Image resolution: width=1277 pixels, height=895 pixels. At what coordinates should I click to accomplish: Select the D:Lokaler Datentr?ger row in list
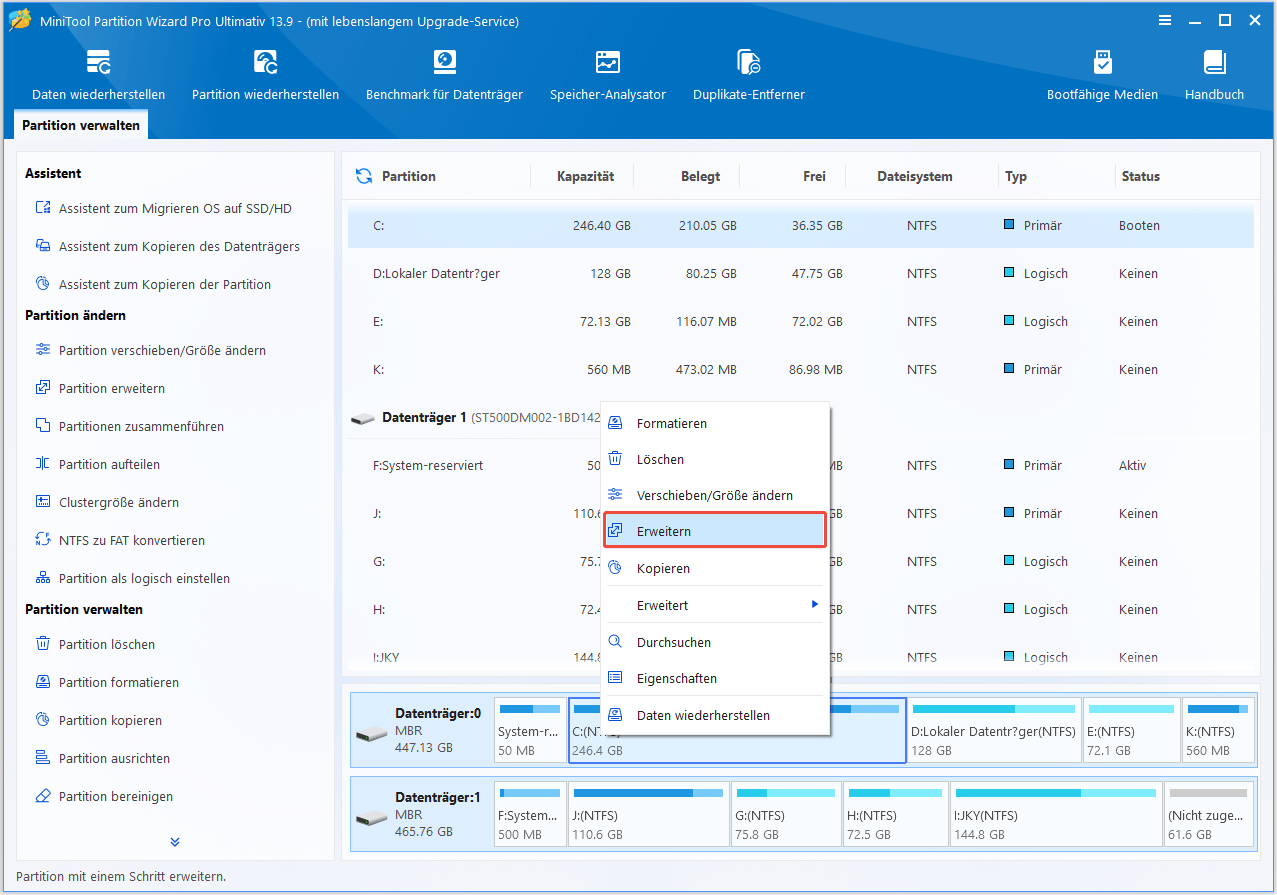[800, 274]
